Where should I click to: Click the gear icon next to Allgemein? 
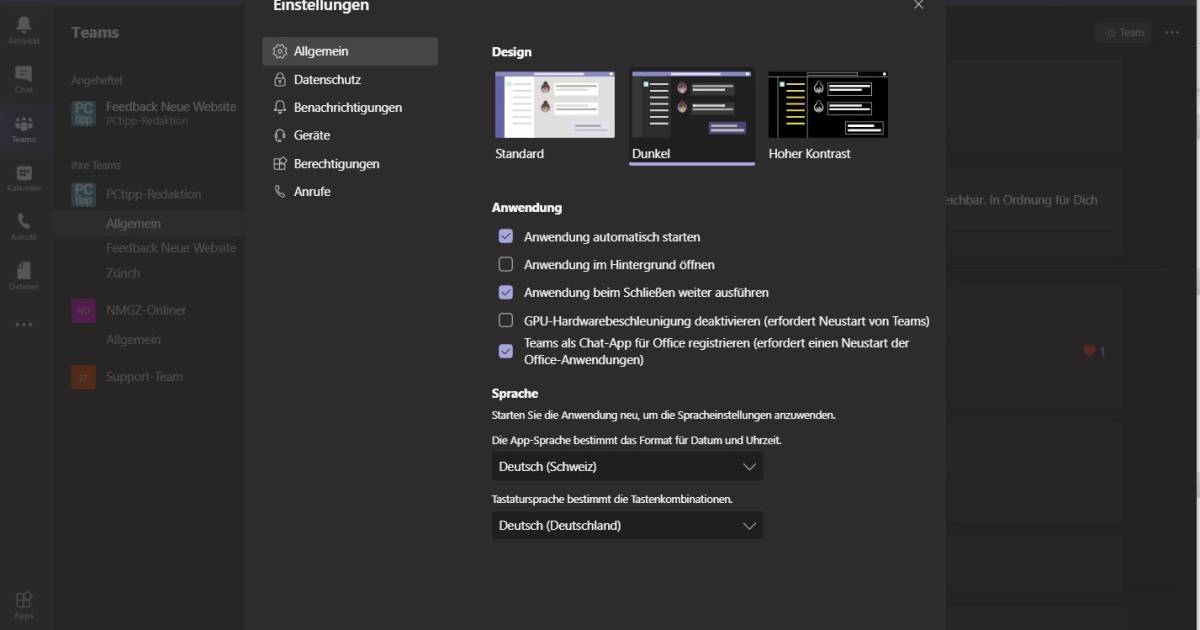[280, 51]
